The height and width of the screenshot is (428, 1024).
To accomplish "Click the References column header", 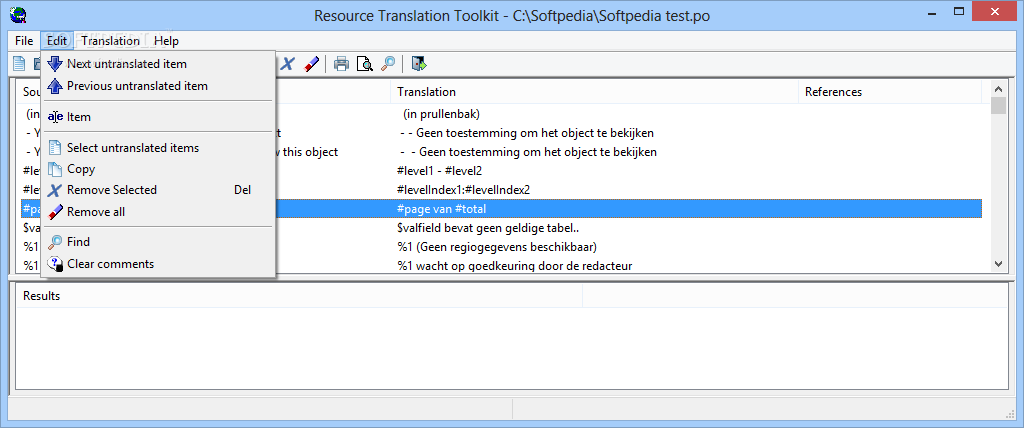I will click(x=889, y=92).
